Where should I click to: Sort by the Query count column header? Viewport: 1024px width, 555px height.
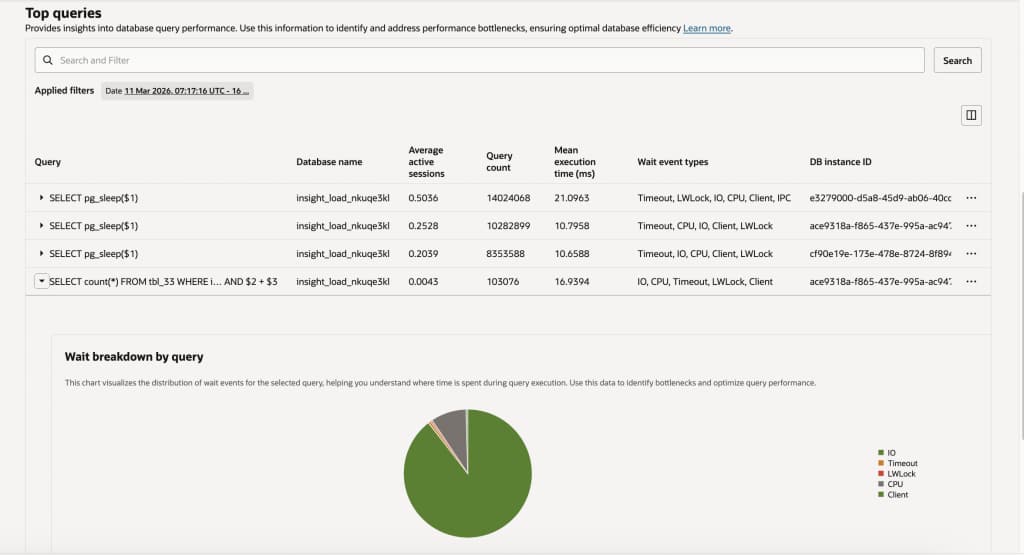[499, 162]
